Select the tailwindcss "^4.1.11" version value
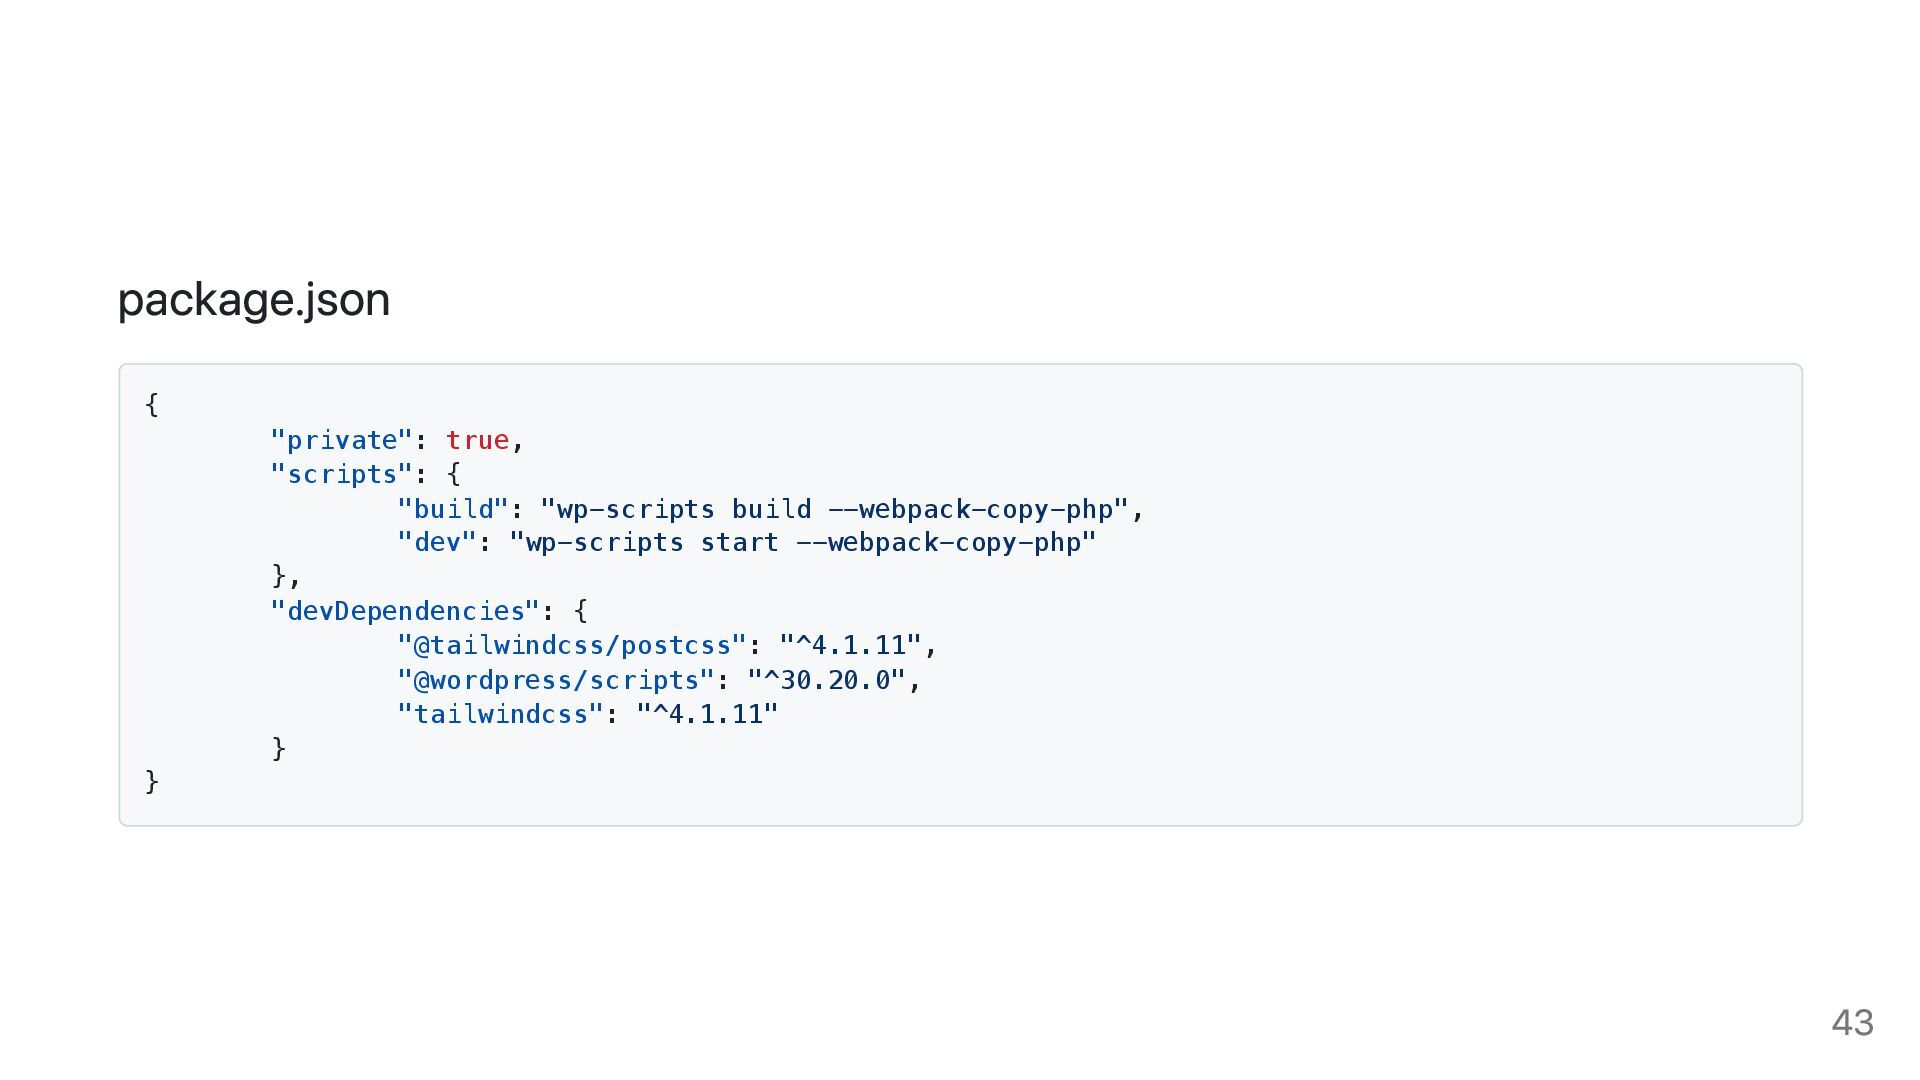This screenshot has width=1920, height=1080. tap(707, 714)
